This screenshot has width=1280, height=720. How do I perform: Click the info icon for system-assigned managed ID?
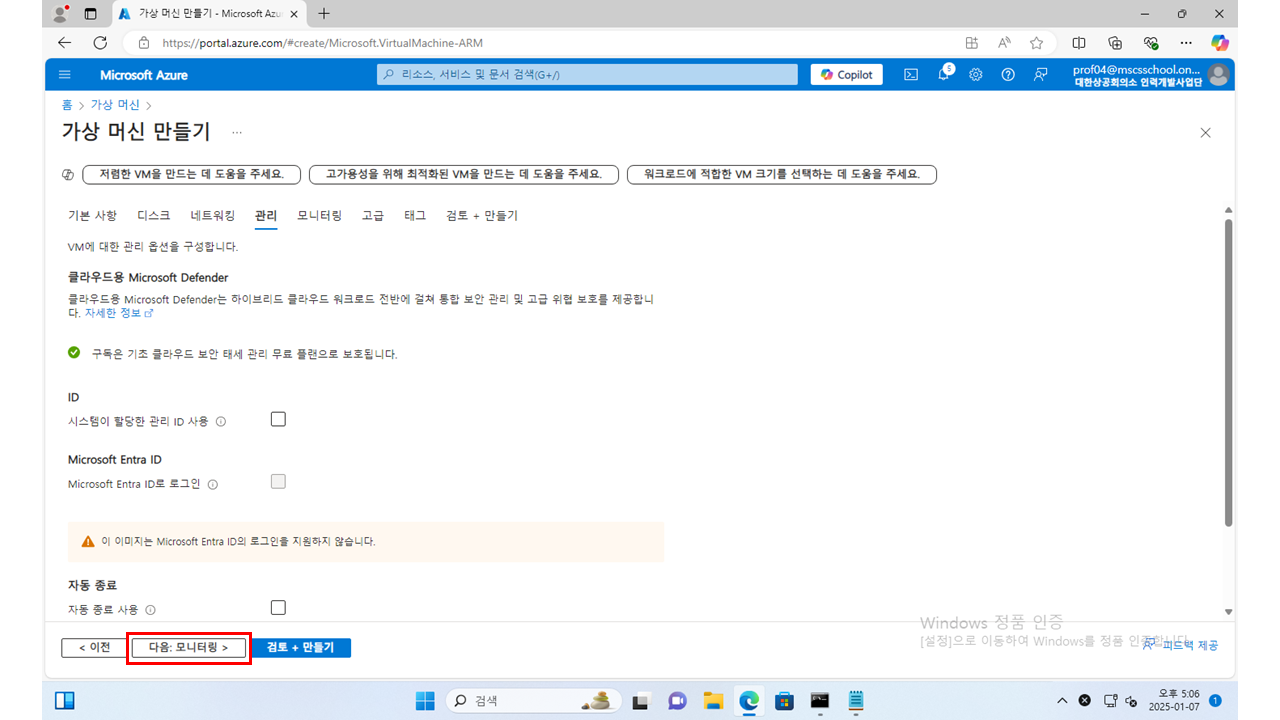click(x=221, y=422)
